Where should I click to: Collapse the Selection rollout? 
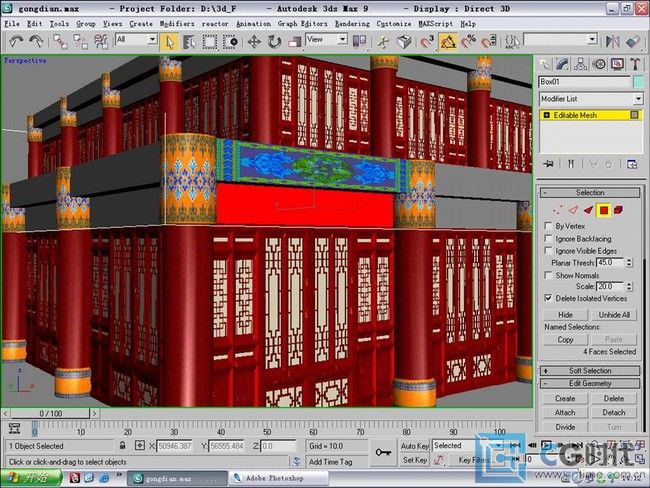590,192
